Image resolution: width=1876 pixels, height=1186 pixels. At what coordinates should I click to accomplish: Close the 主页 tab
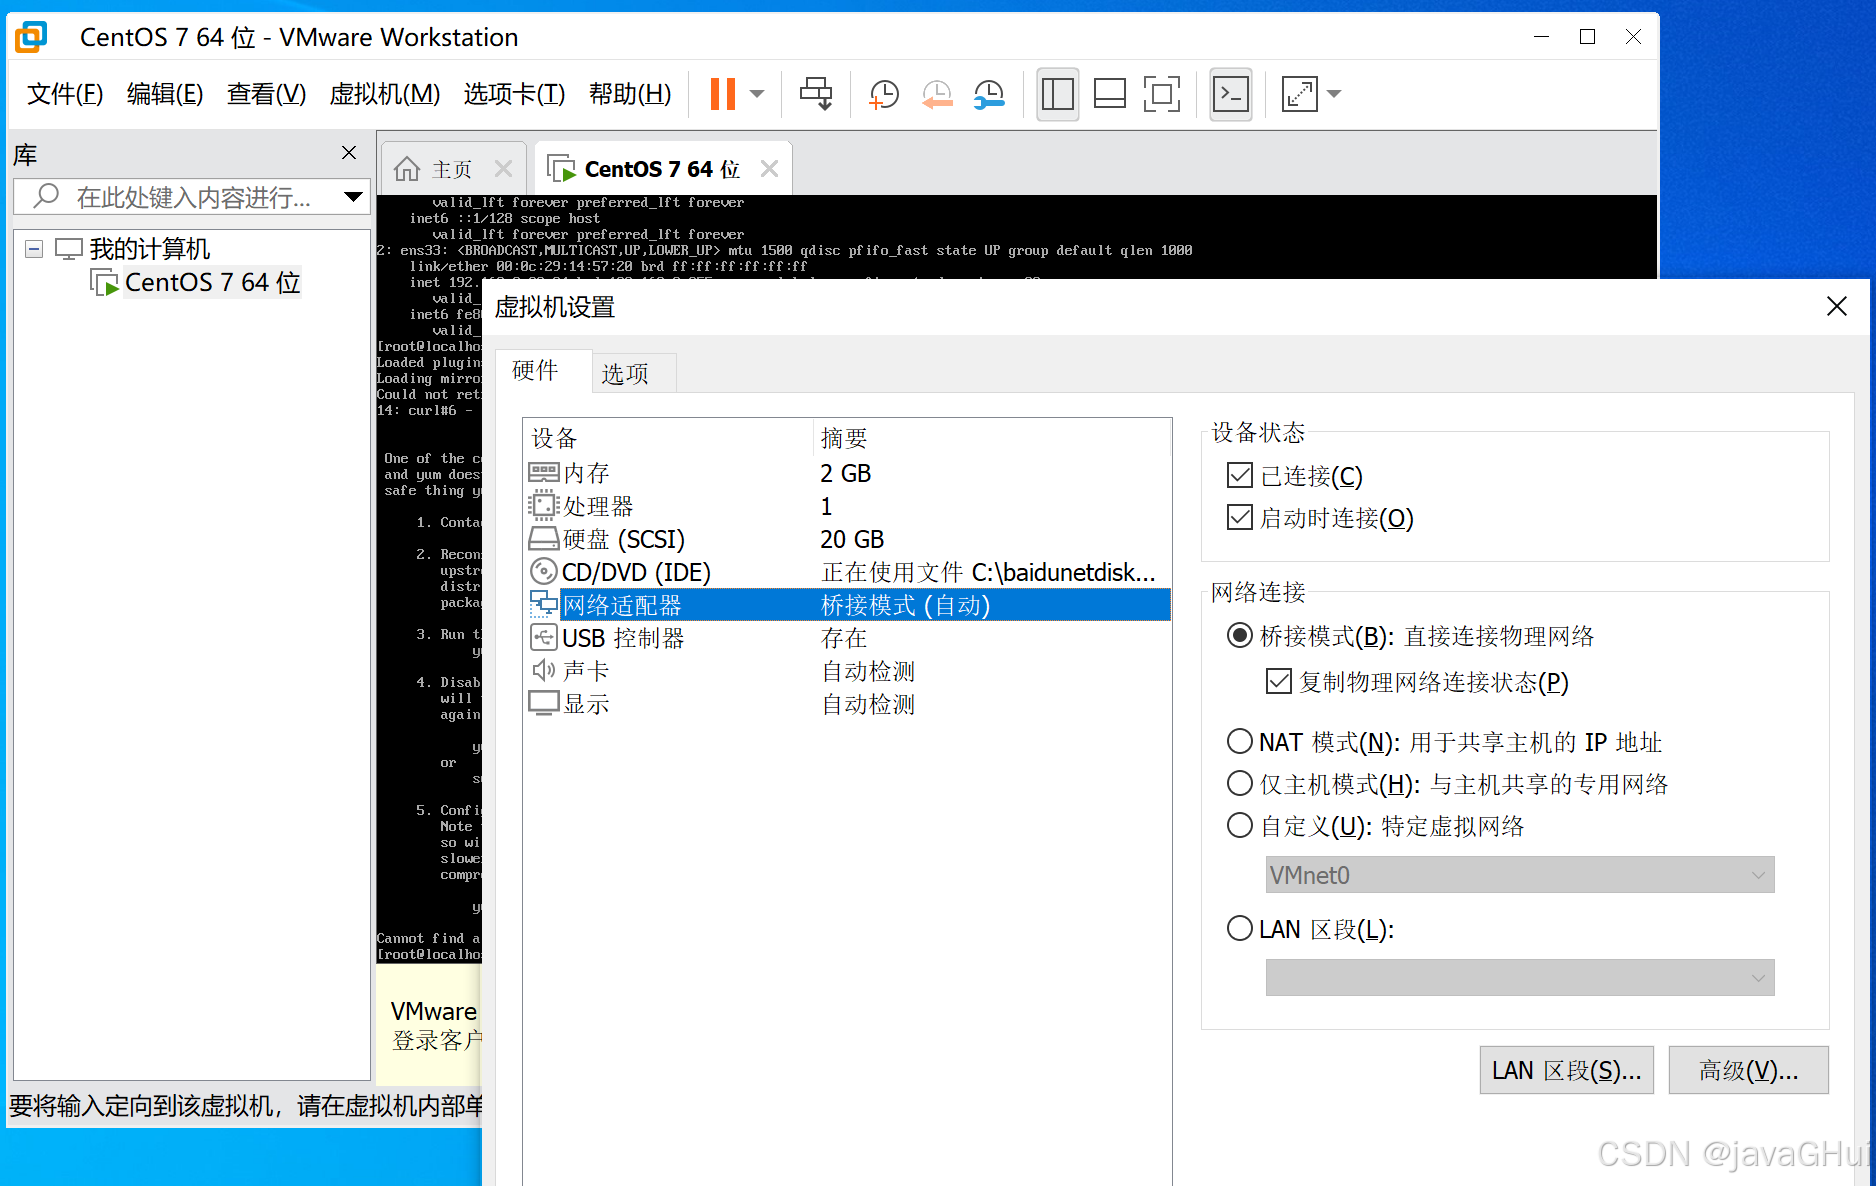[x=503, y=169]
